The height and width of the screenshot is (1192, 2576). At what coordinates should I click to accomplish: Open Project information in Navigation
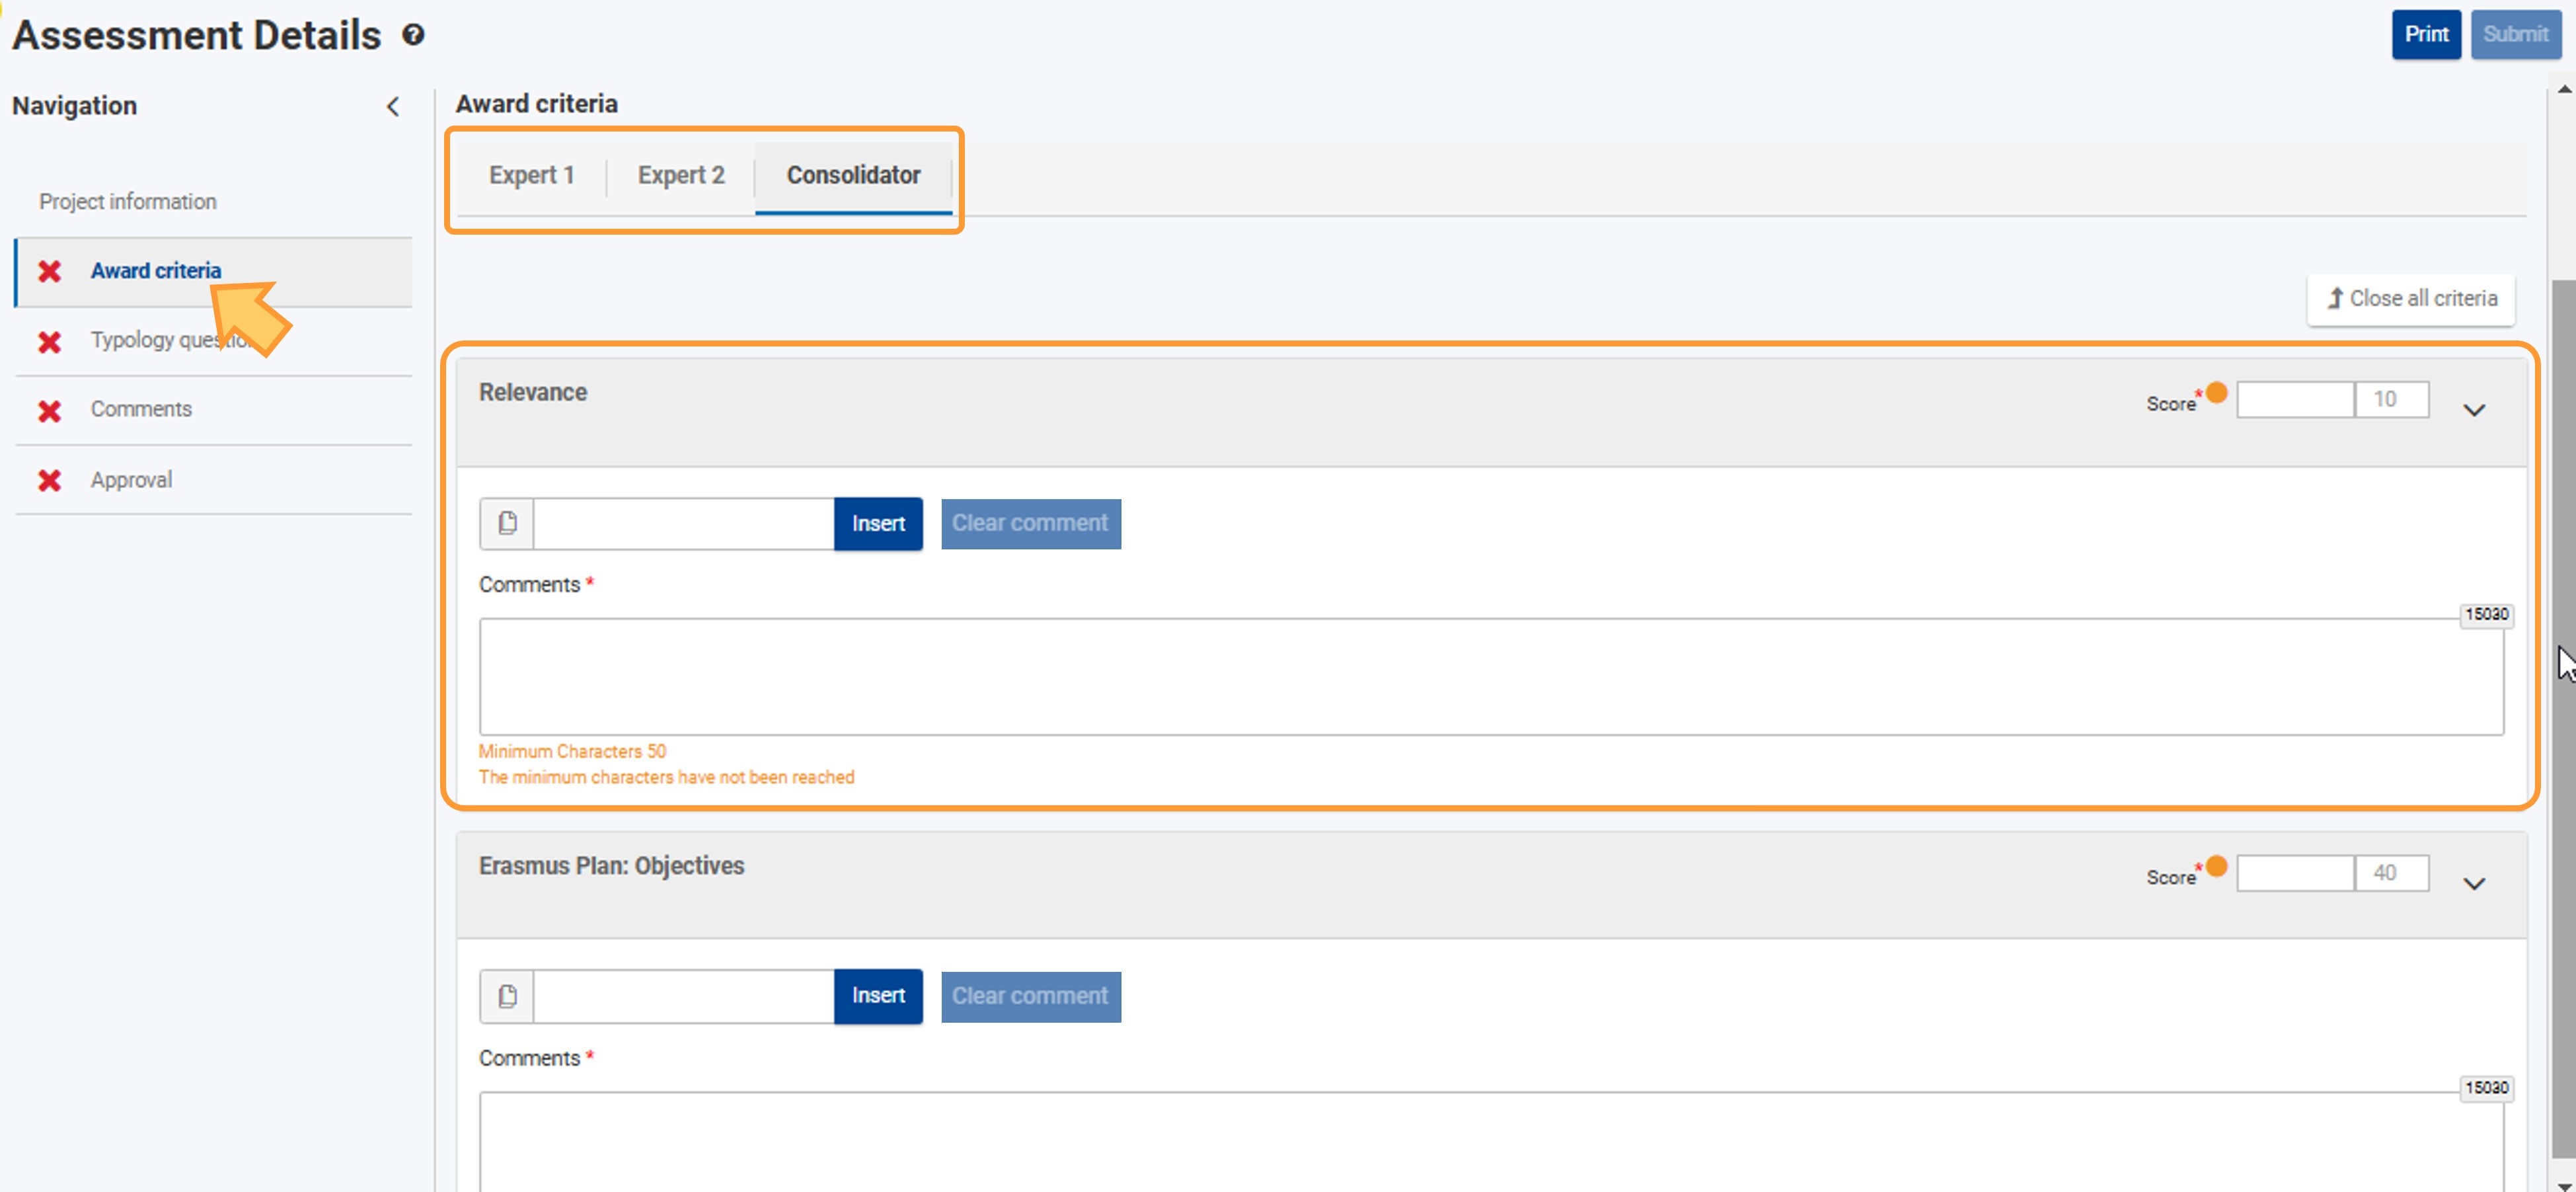click(x=128, y=202)
